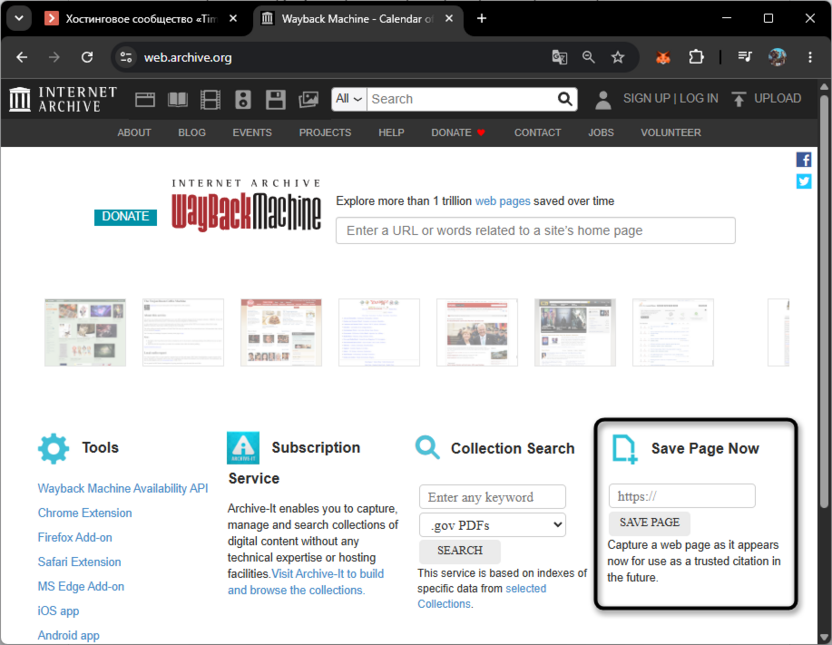Screen dimensions: 832x645
Task: Open the Images picture icon
Action: 308,99
